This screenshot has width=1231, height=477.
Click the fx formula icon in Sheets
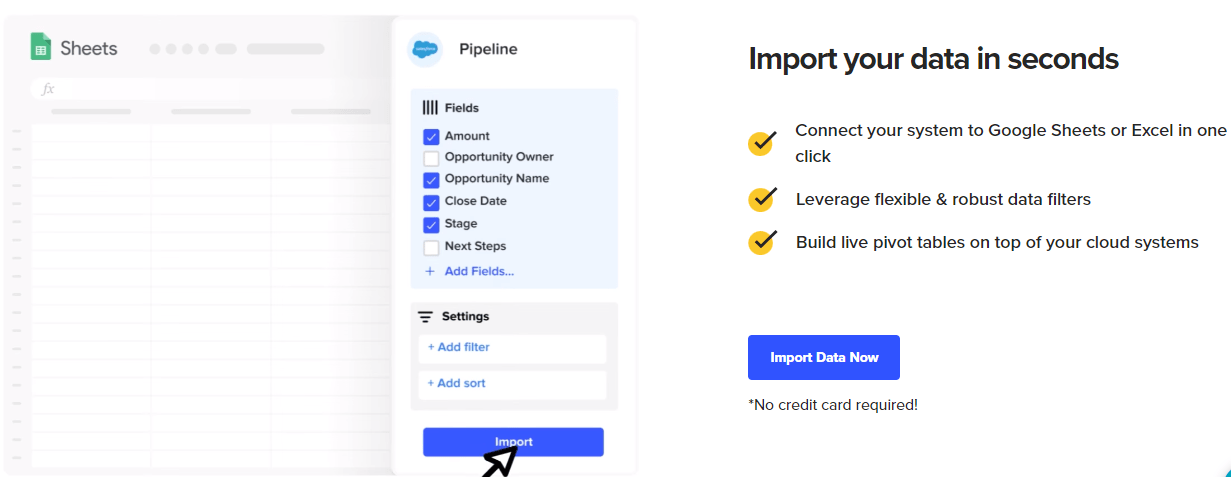[x=47, y=89]
